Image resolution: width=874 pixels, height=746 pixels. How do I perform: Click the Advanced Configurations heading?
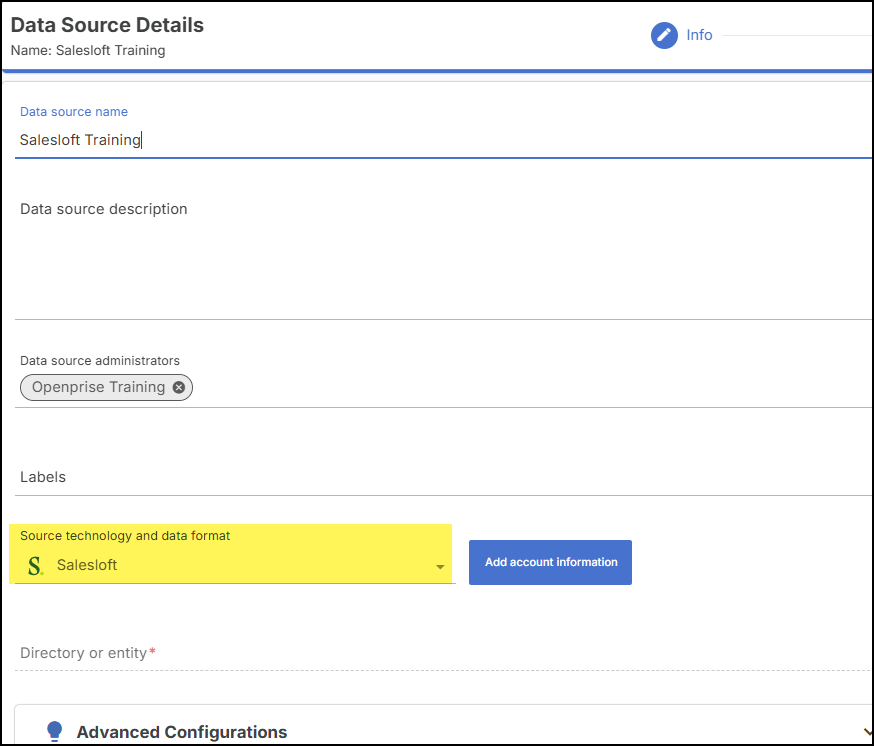tap(182, 732)
